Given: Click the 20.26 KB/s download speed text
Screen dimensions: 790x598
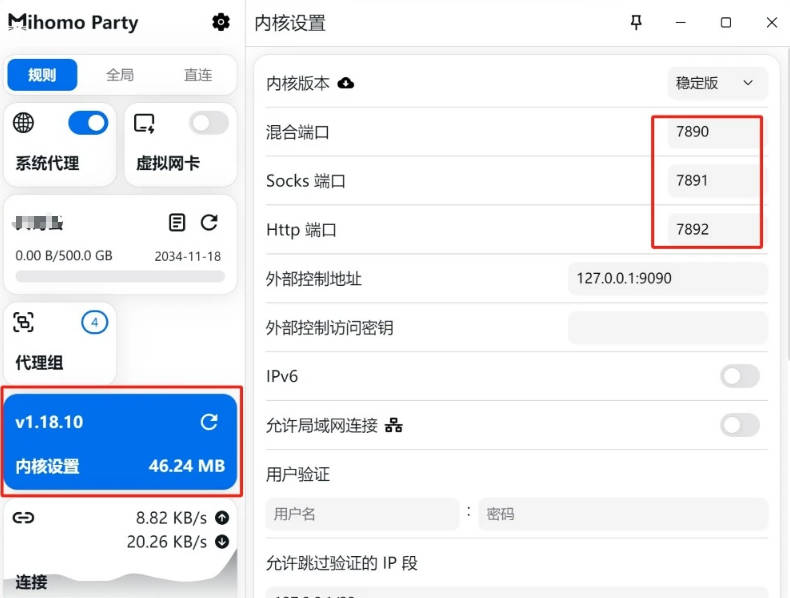Looking at the screenshot, I should pyautogui.click(x=167, y=542).
